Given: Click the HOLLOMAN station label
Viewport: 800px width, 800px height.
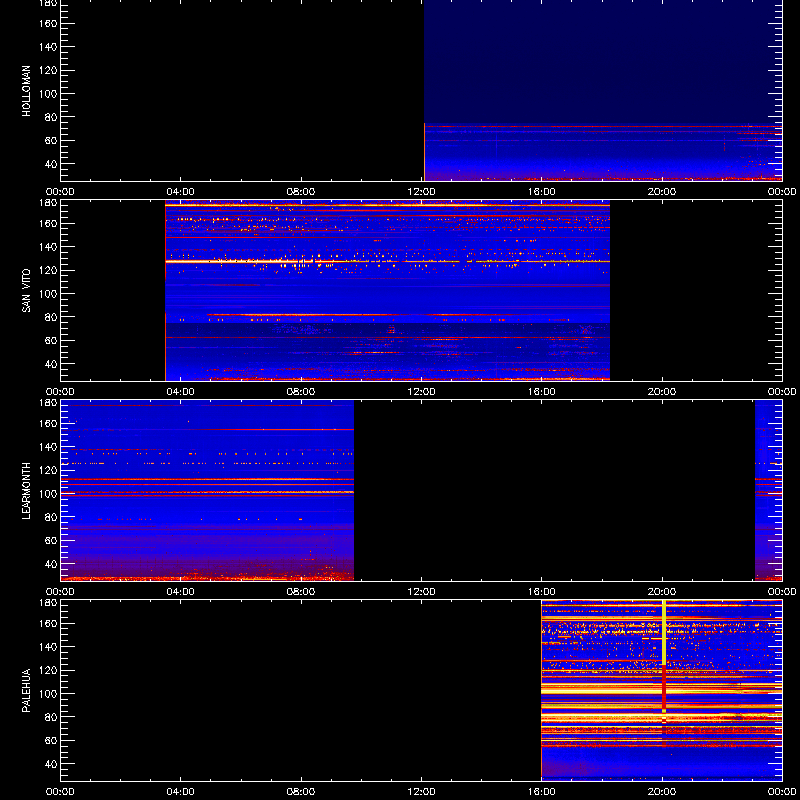Looking at the screenshot, I should [26, 91].
